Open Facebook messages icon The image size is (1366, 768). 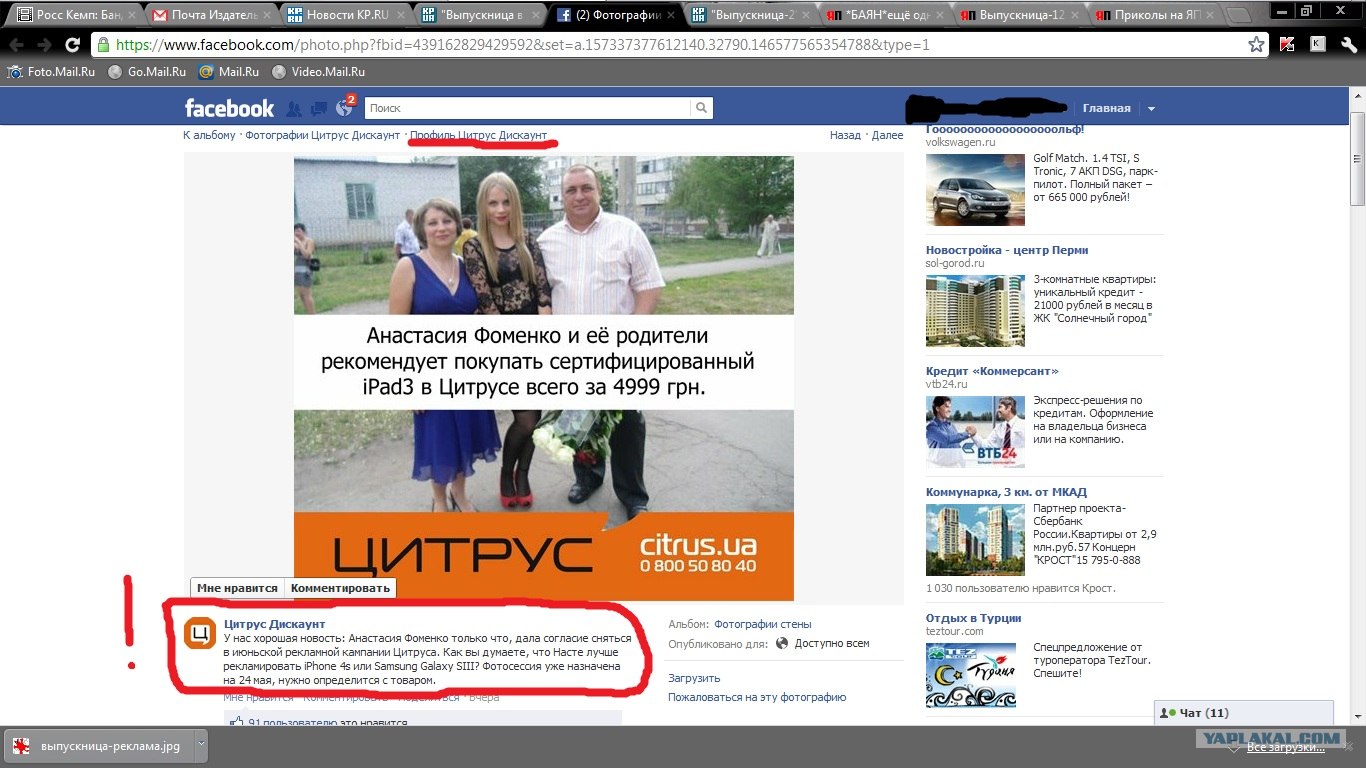[x=319, y=108]
